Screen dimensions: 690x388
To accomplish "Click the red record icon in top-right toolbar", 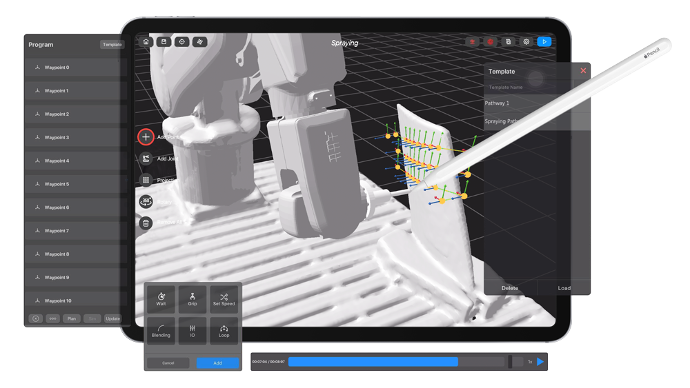I will pos(490,42).
